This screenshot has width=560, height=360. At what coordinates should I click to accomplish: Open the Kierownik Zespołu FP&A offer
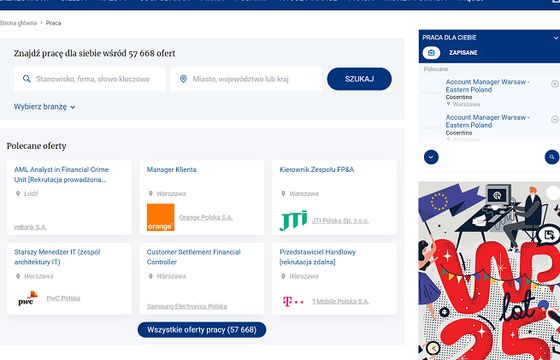pyautogui.click(x=317, y=170)
